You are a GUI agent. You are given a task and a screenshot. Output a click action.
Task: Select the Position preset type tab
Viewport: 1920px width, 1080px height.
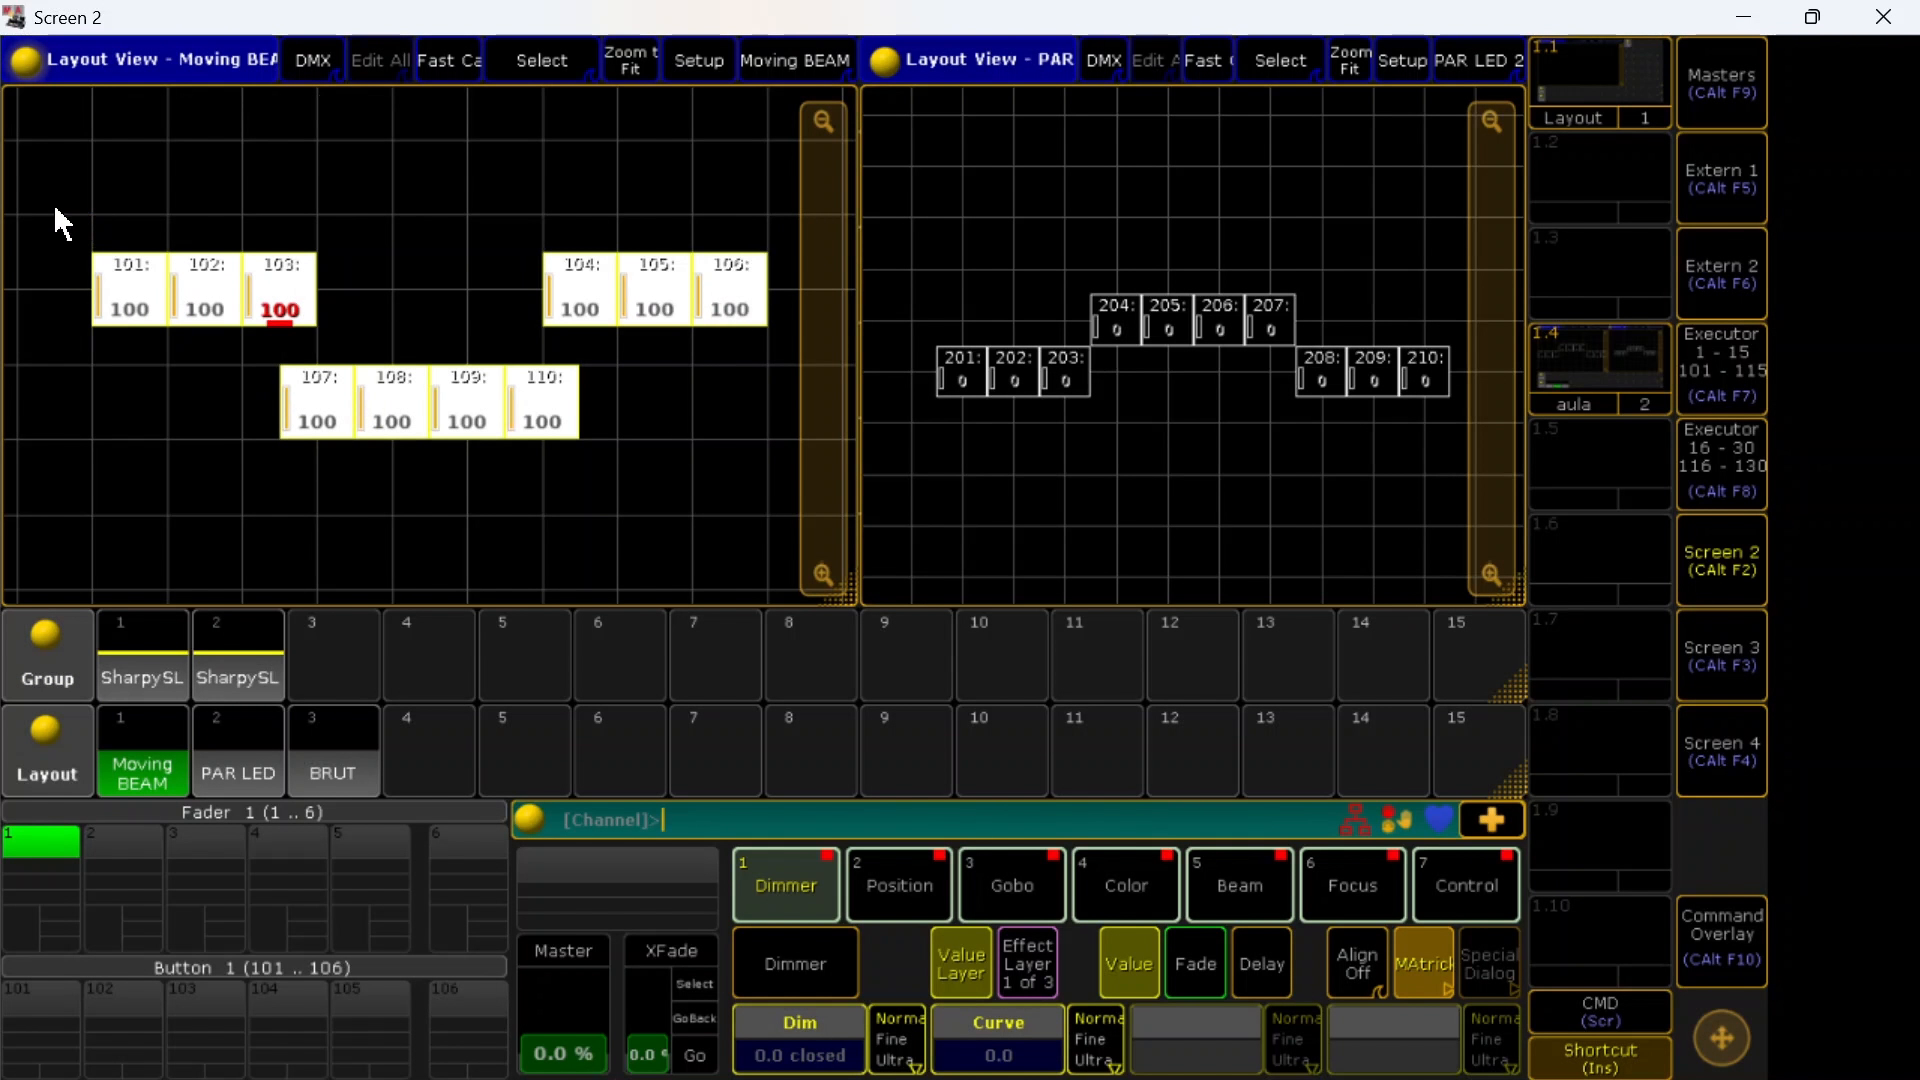coord(899,885)
